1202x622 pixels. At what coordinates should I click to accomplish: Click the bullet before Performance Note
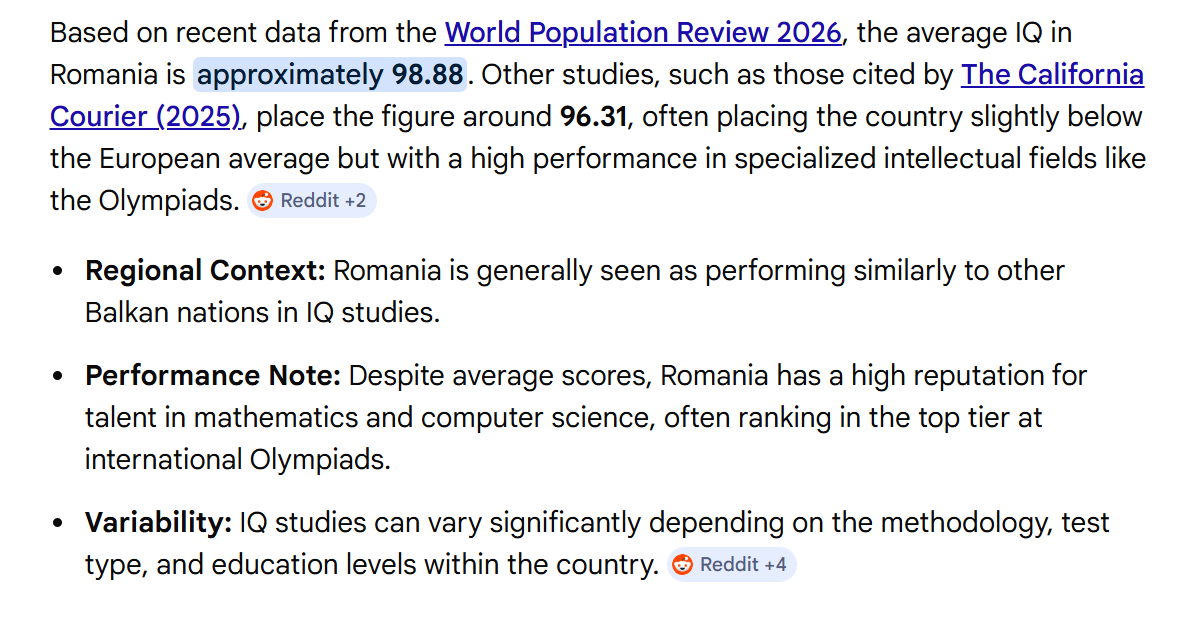[59, 377]
